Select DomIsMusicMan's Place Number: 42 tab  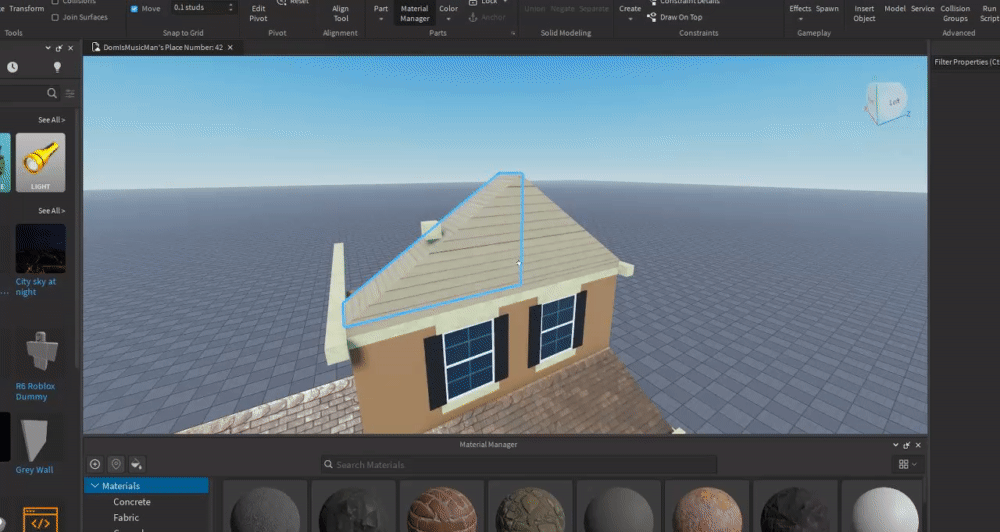(x=163, y=47)
